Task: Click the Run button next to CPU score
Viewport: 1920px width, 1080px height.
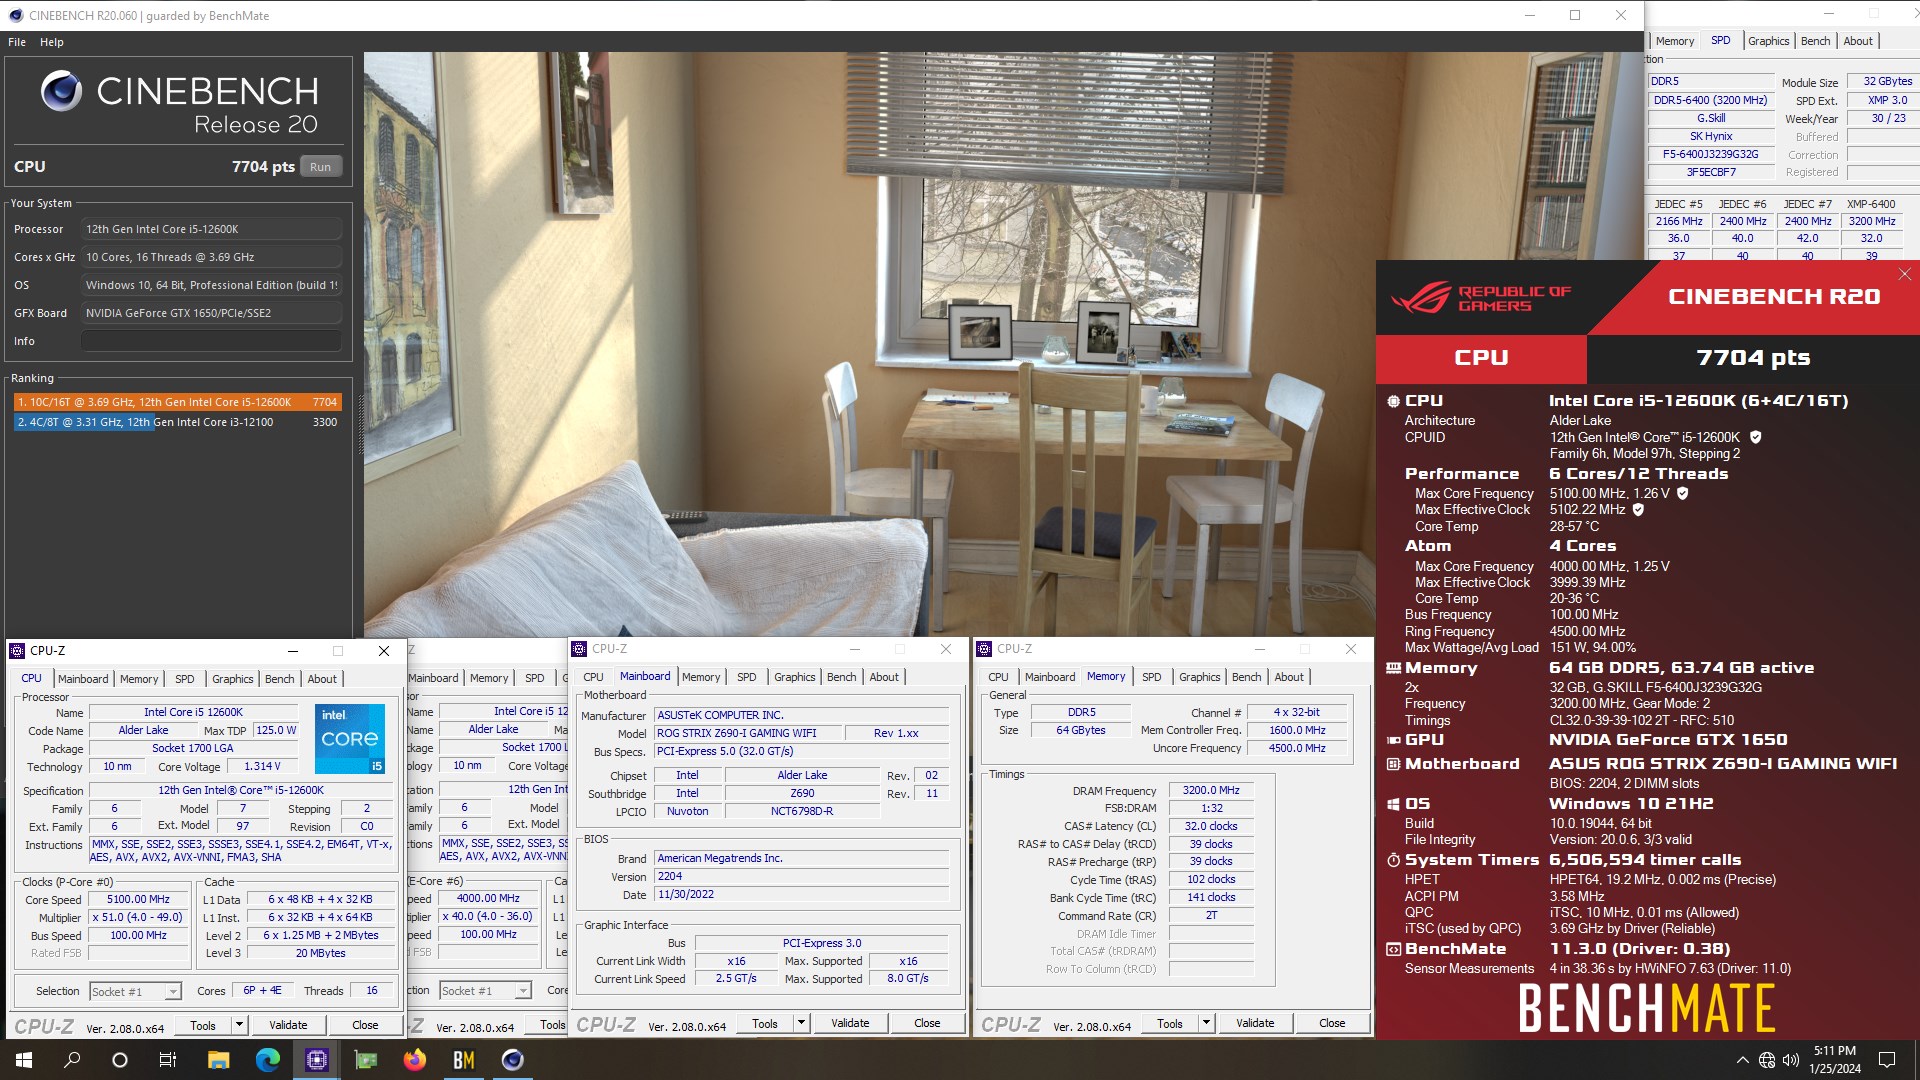Action: coord(320,167)
